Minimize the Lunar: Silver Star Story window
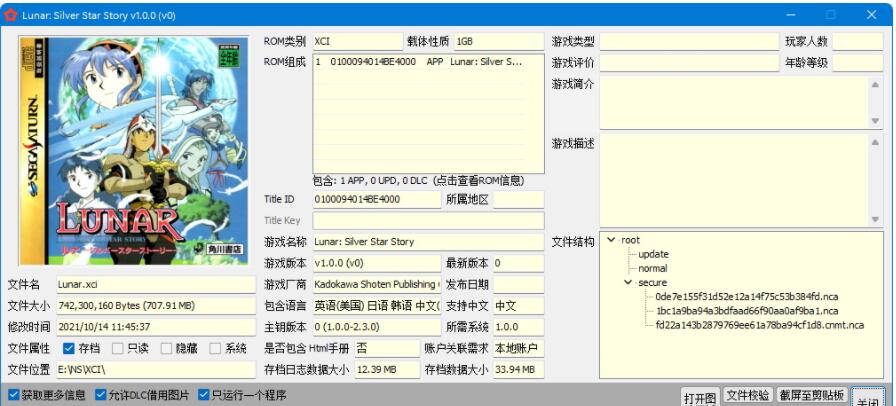 point(791,15)
